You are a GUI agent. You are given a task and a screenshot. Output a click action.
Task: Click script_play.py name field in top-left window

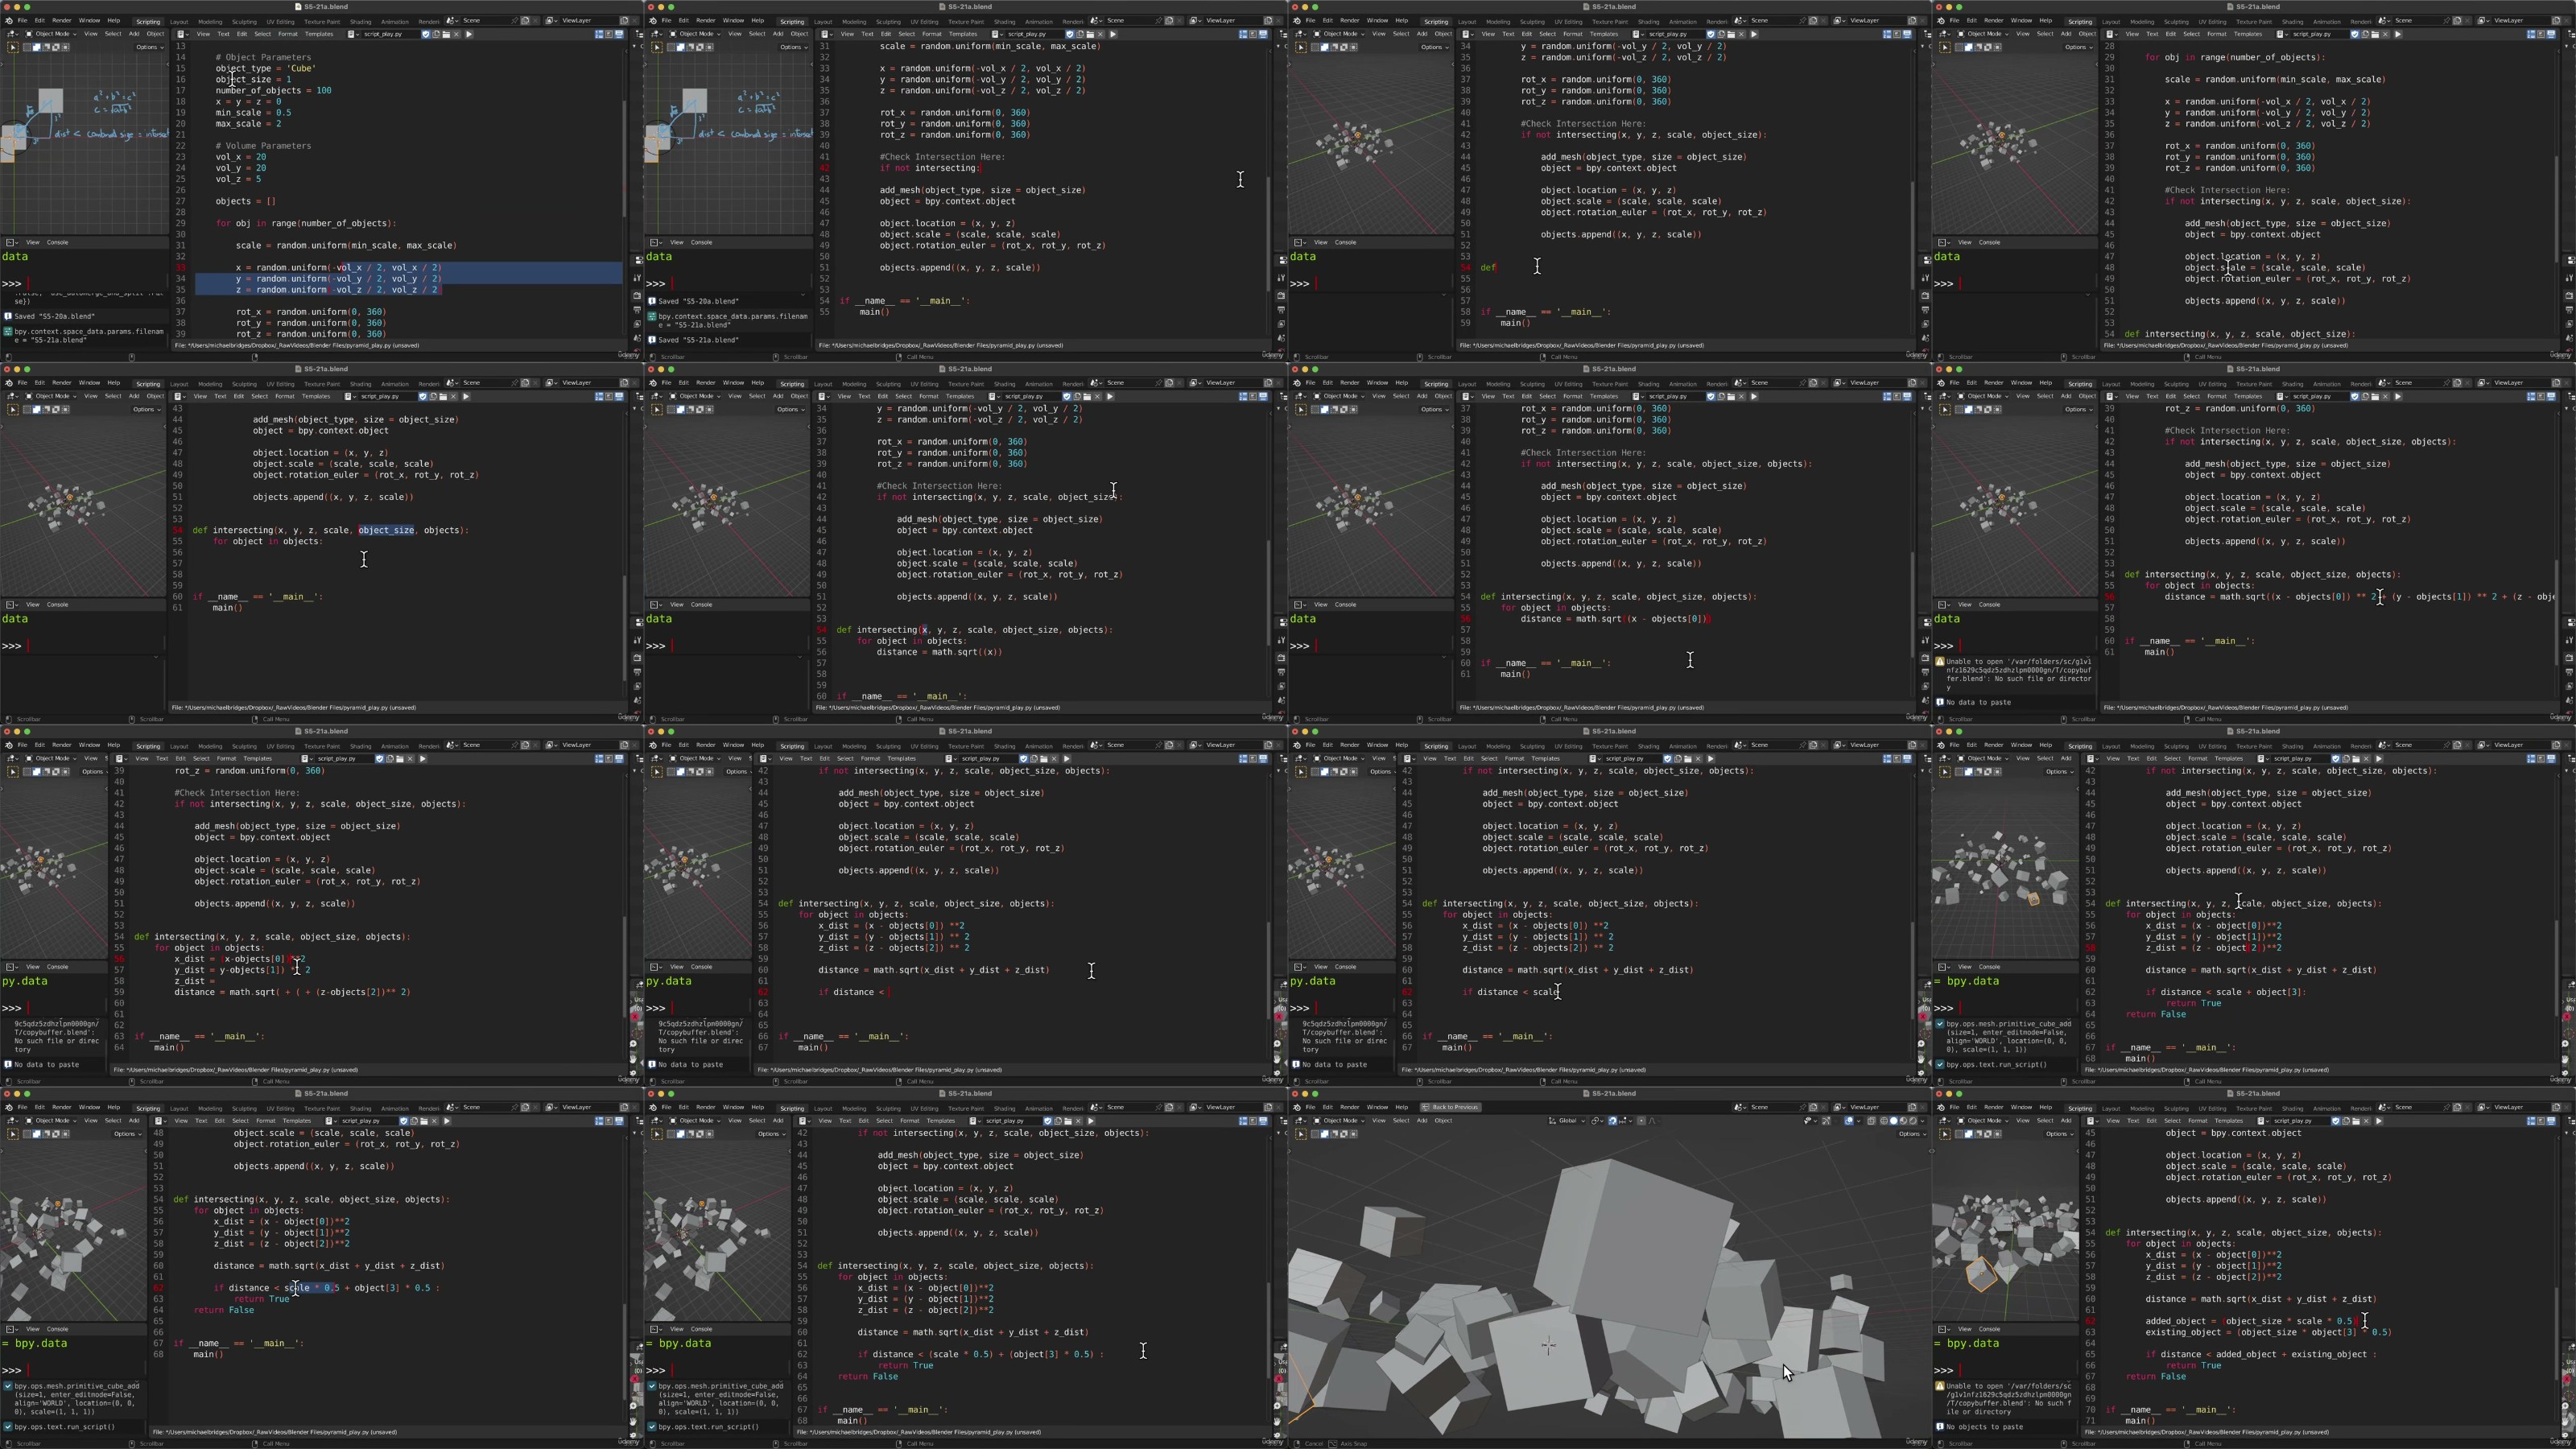(x=385, y=34)
